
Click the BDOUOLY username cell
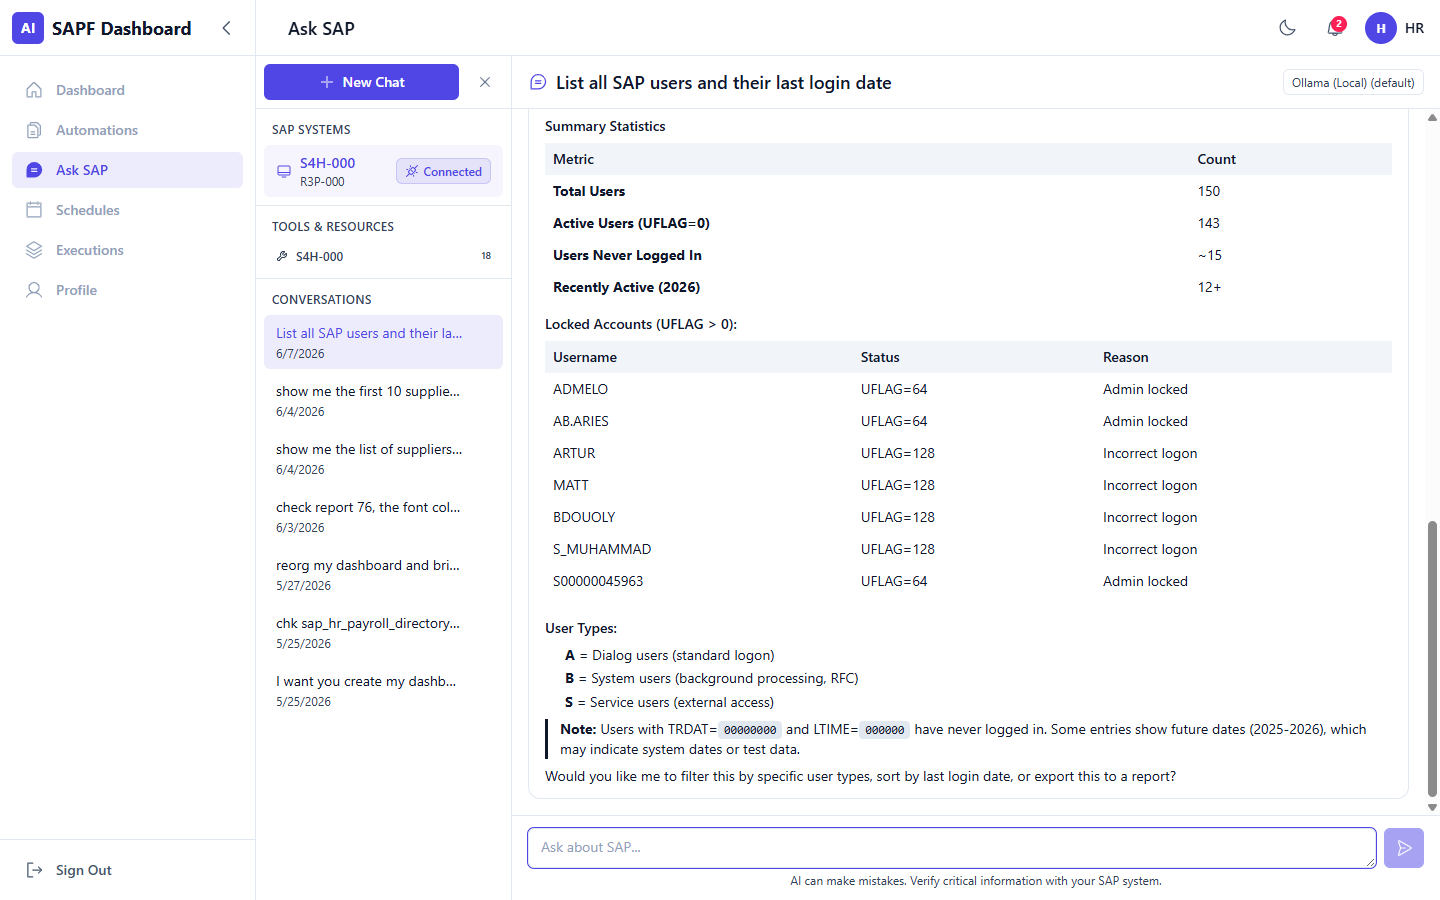point(584,517)
